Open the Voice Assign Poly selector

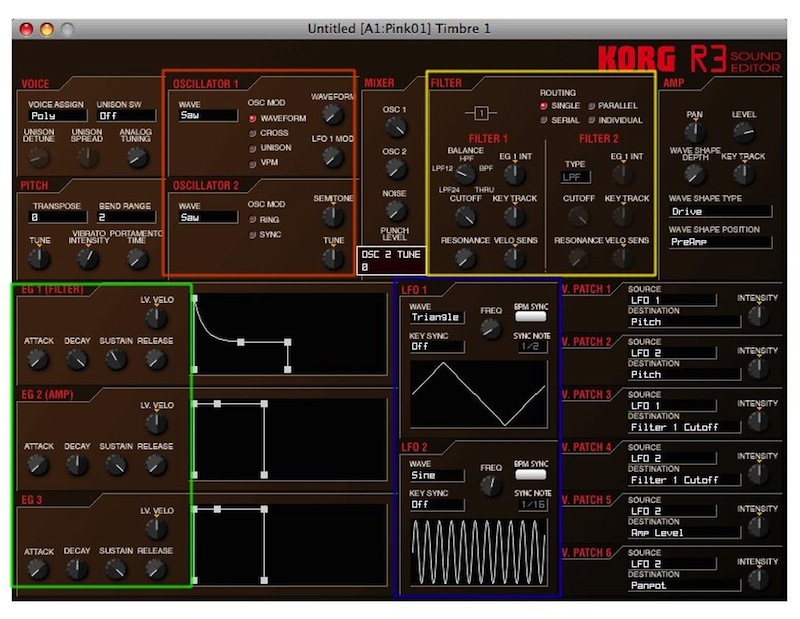(57, 116)
